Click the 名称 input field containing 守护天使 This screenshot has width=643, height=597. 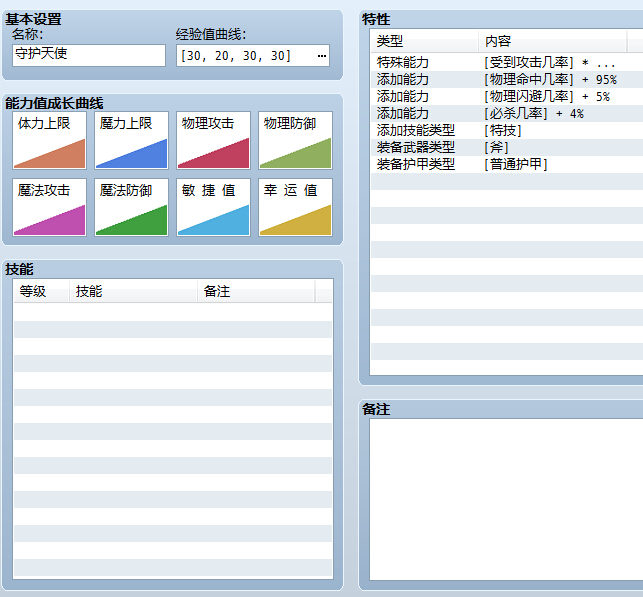(89, 55)
